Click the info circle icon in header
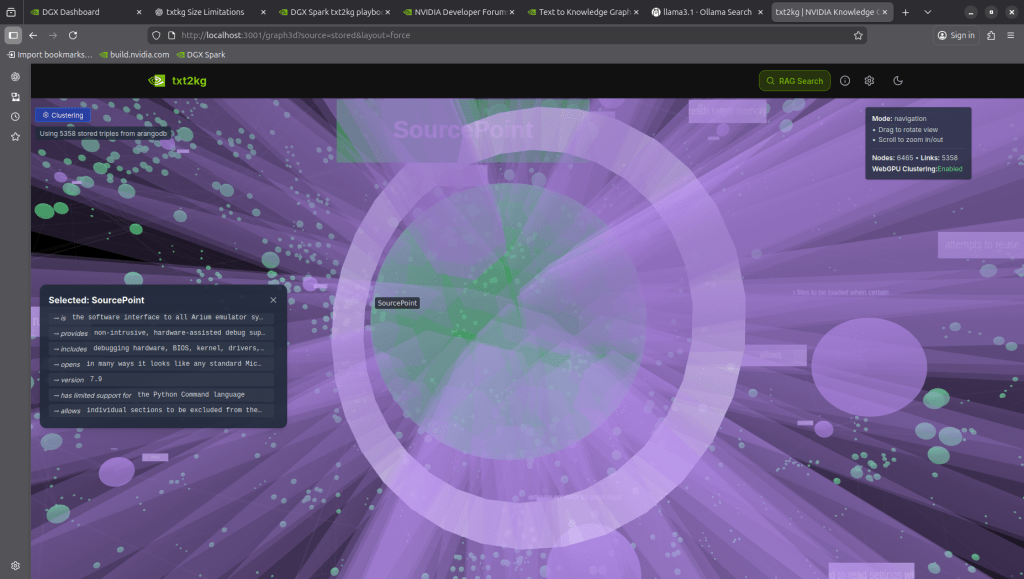This screenshot has width=1024, height=579. click(x=844, y=81)
